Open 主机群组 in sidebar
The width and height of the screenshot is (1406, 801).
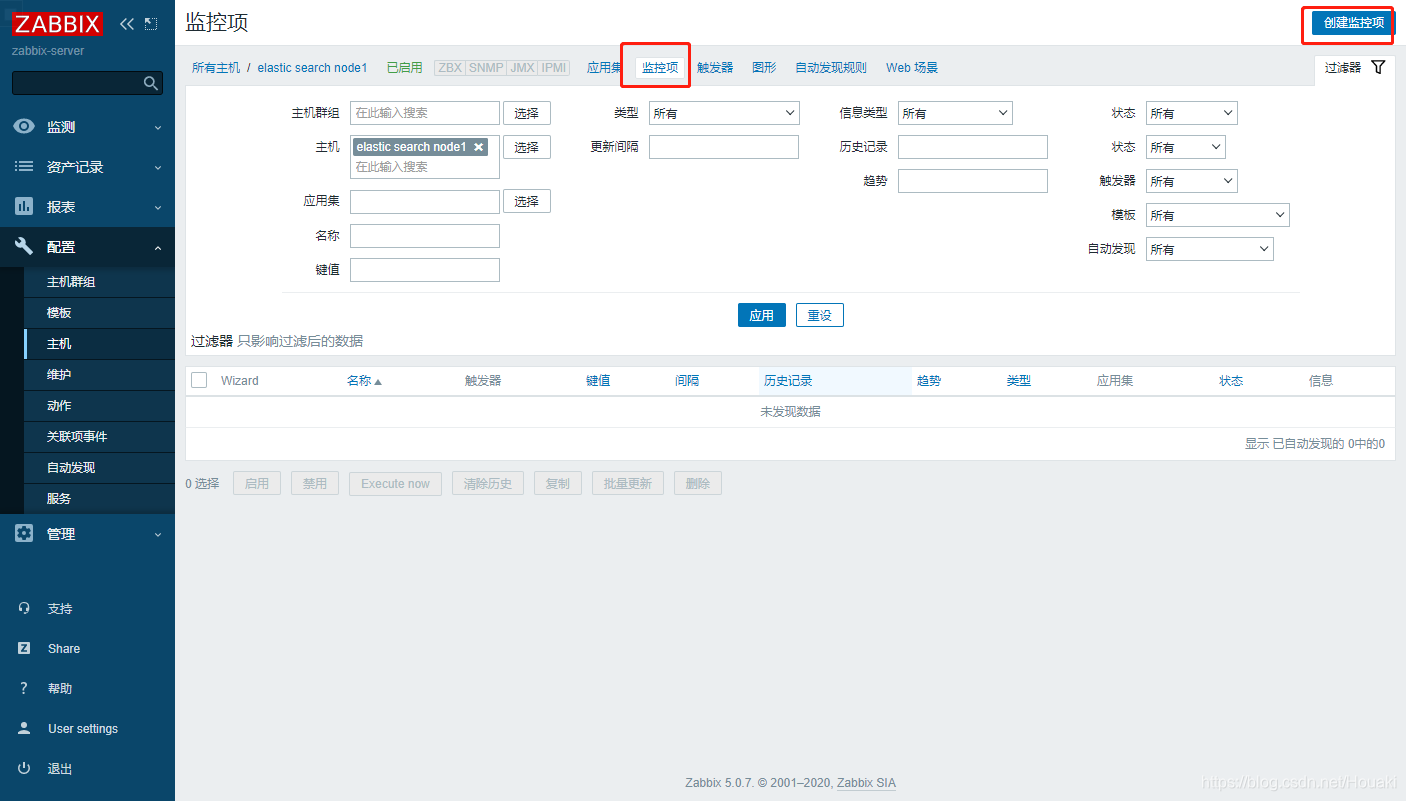[x=99, y=282]
